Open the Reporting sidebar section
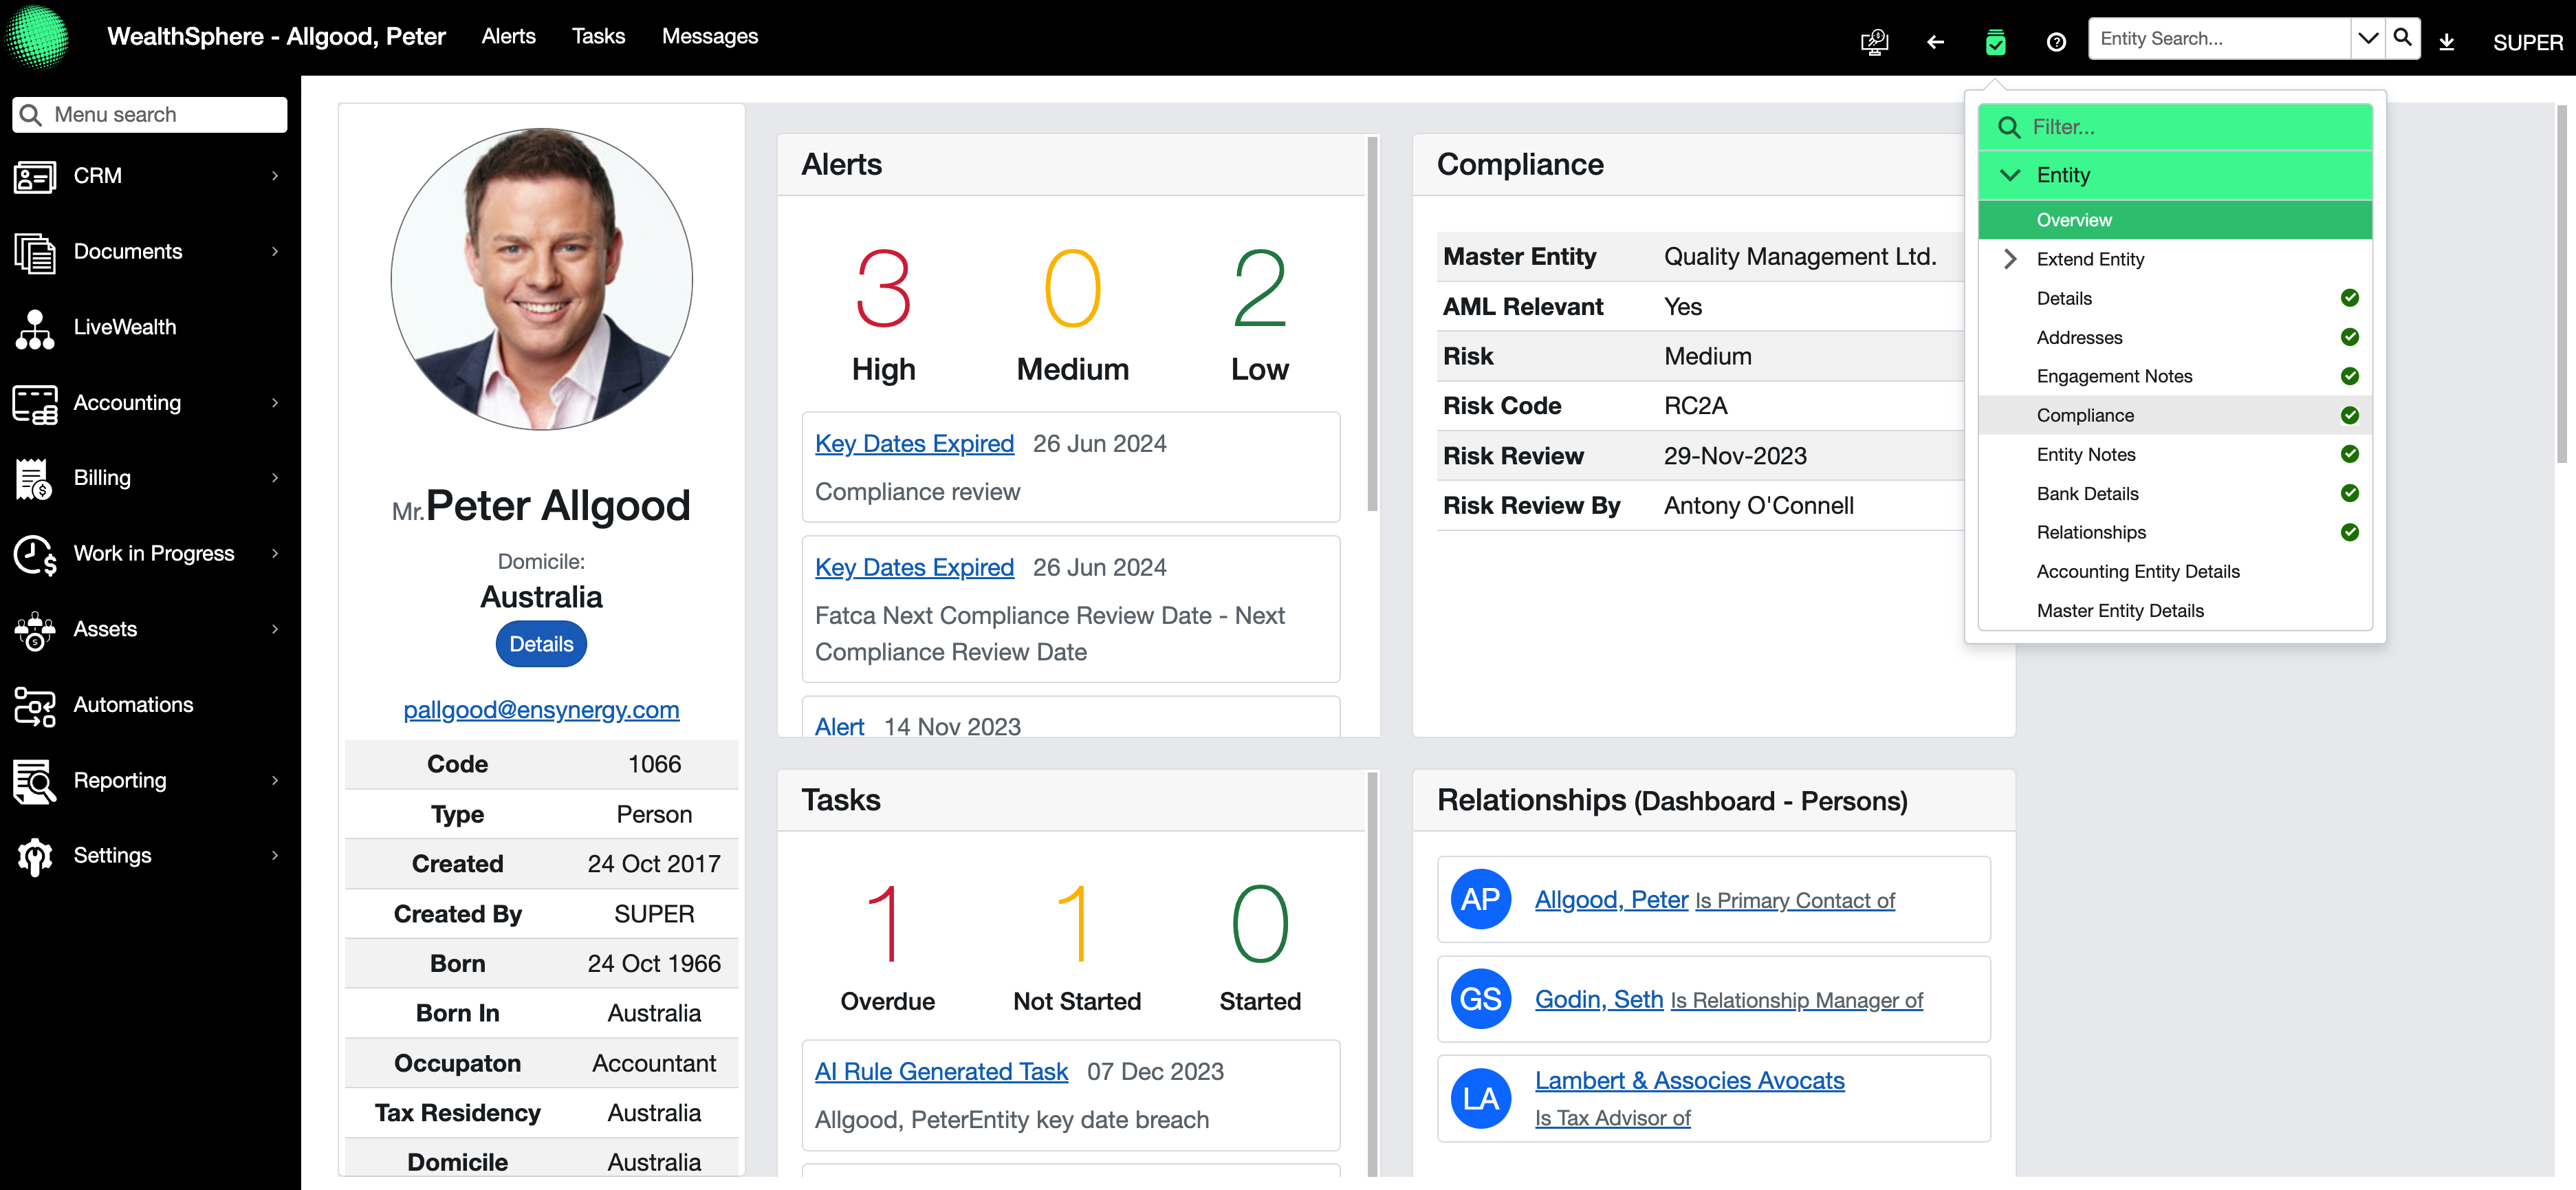Screen dimensions: 2576x1190 click(120, 780)
